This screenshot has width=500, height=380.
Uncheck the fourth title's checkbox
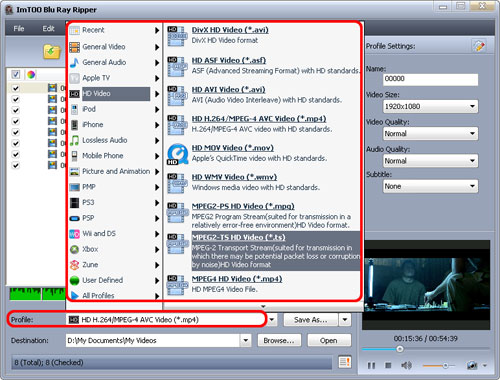[x=15, y=121]
